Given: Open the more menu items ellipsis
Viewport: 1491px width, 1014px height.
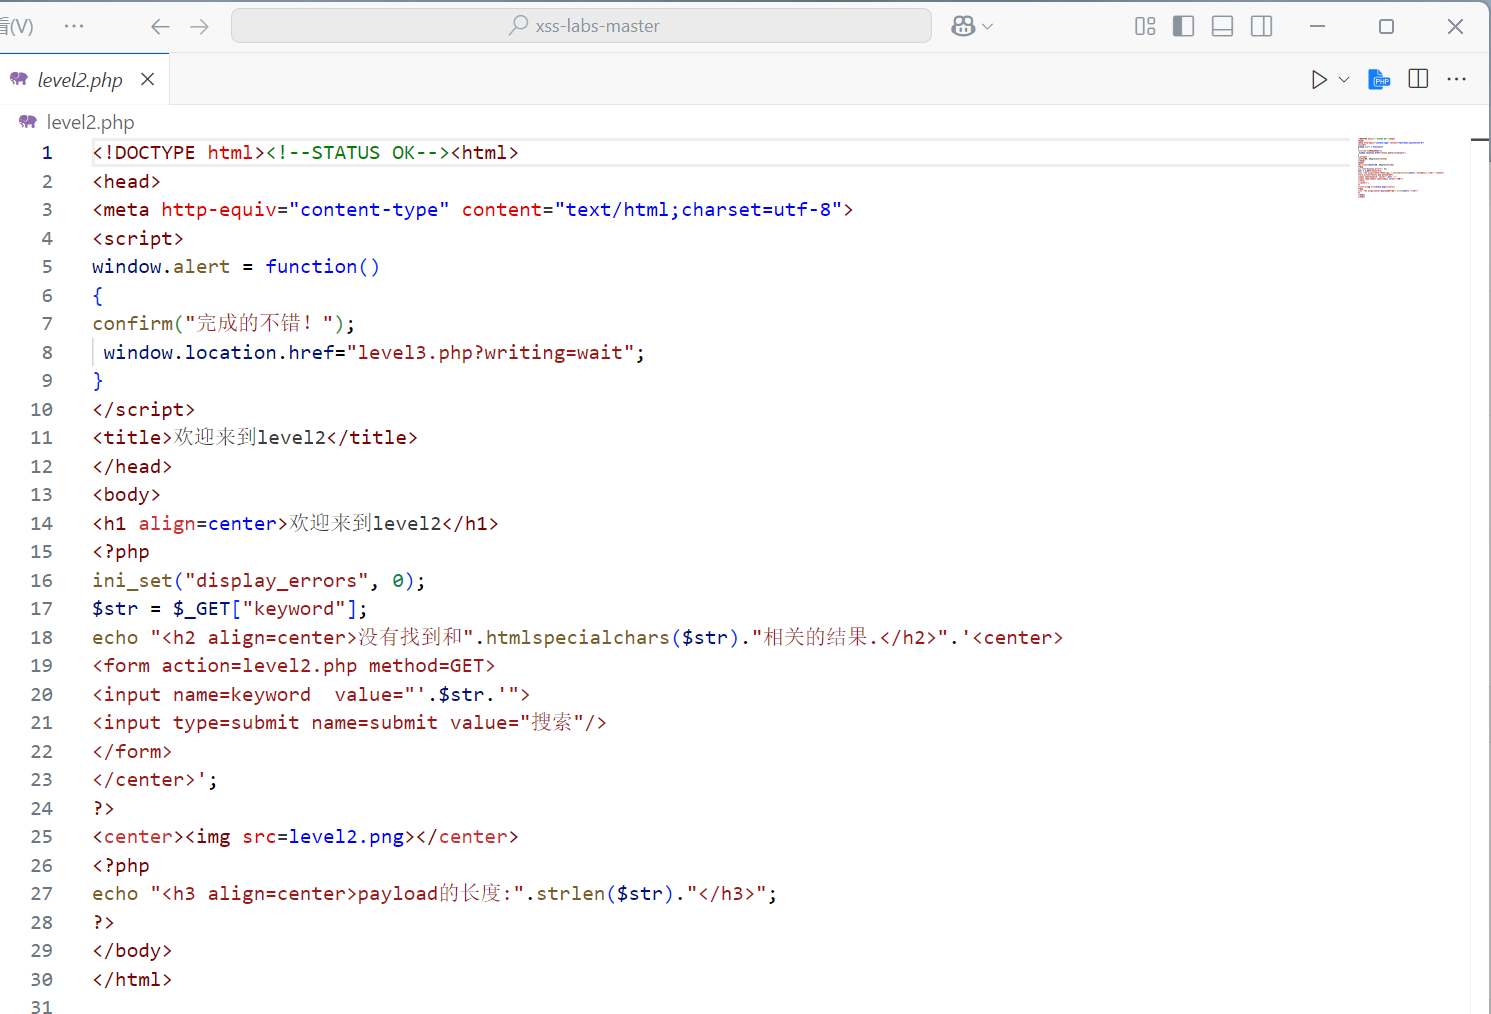Looking at the screenshot, I should click(74, 26).
